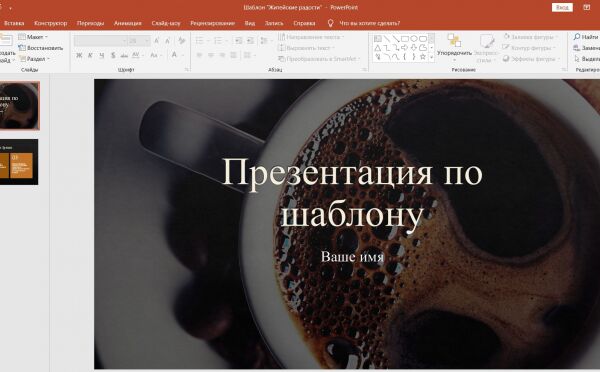Expand Направление текста dropdown
The image size is (600, 372).
[311, 37]
